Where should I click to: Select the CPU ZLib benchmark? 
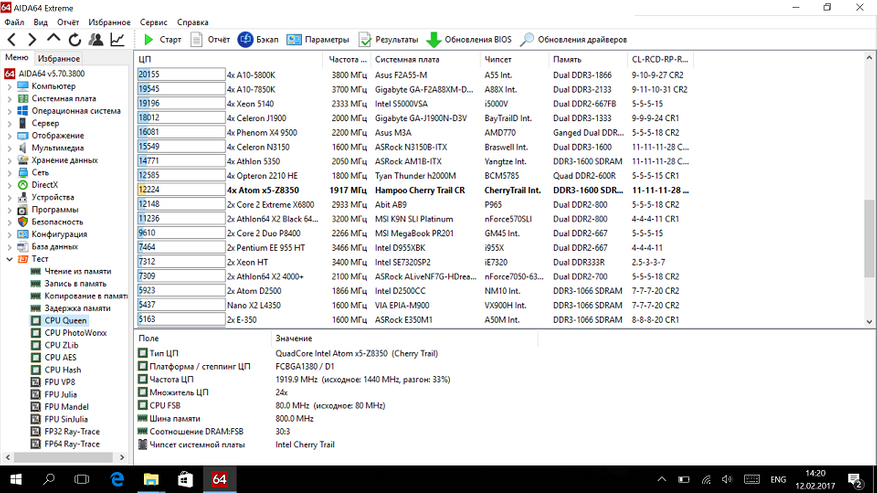pyautogui.click(x=54, y=345)
